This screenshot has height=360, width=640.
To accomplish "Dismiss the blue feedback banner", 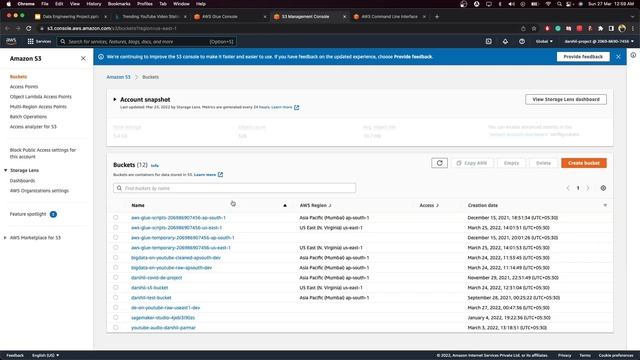I will tap(618, 57).
